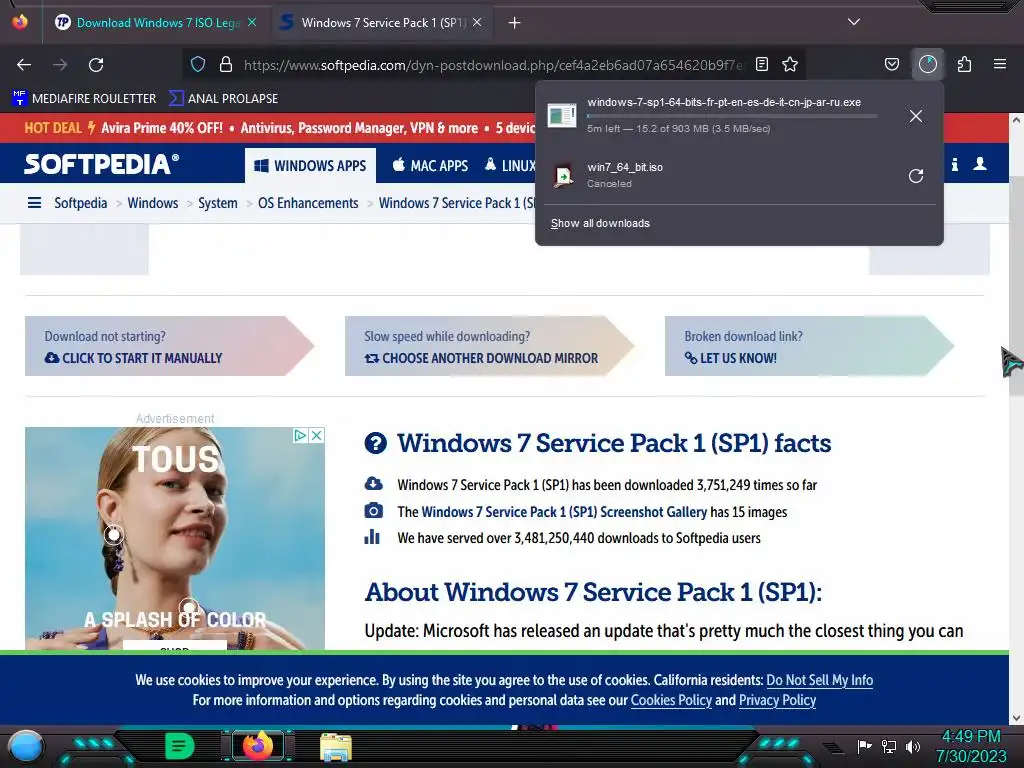This screenshot has width=1024, height=768.
Task: Save page to Pocket
Action: [x=891, y=64]
